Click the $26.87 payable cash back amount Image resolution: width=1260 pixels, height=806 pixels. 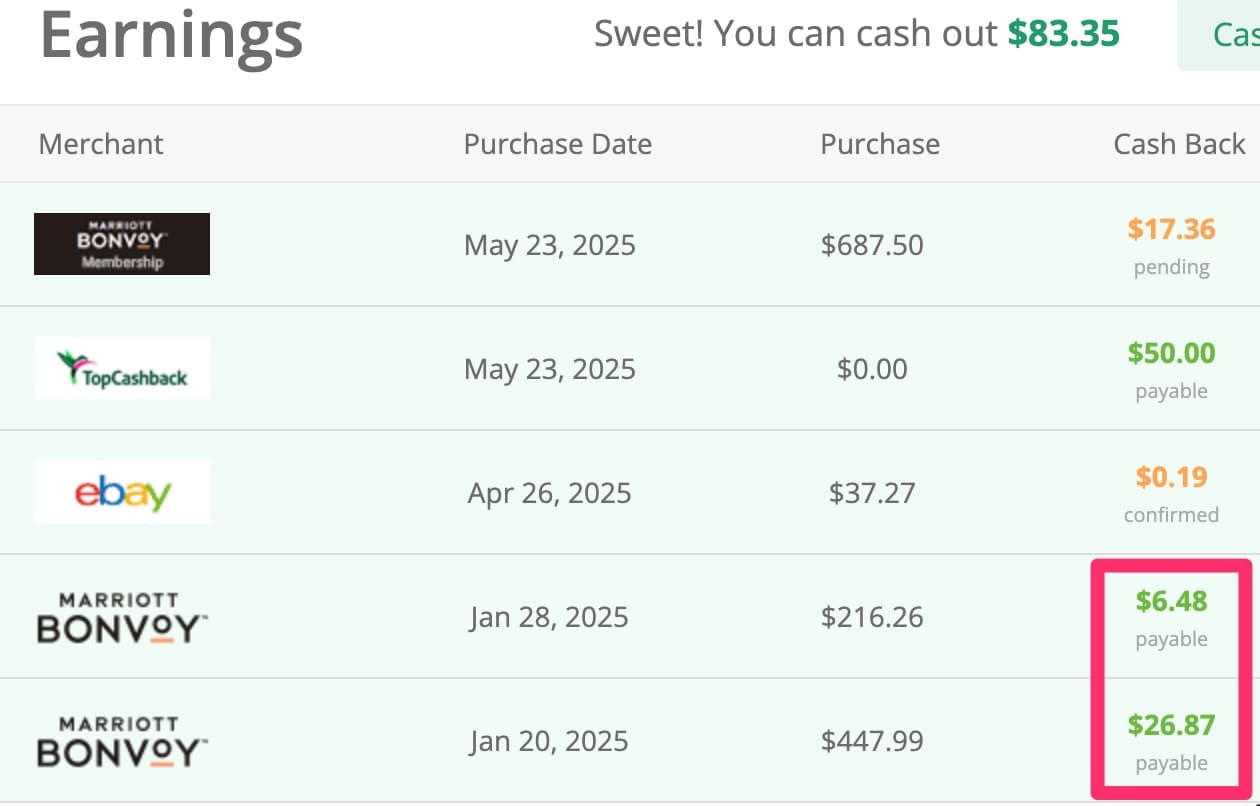pyautogui.click(x=1171, y=725)
